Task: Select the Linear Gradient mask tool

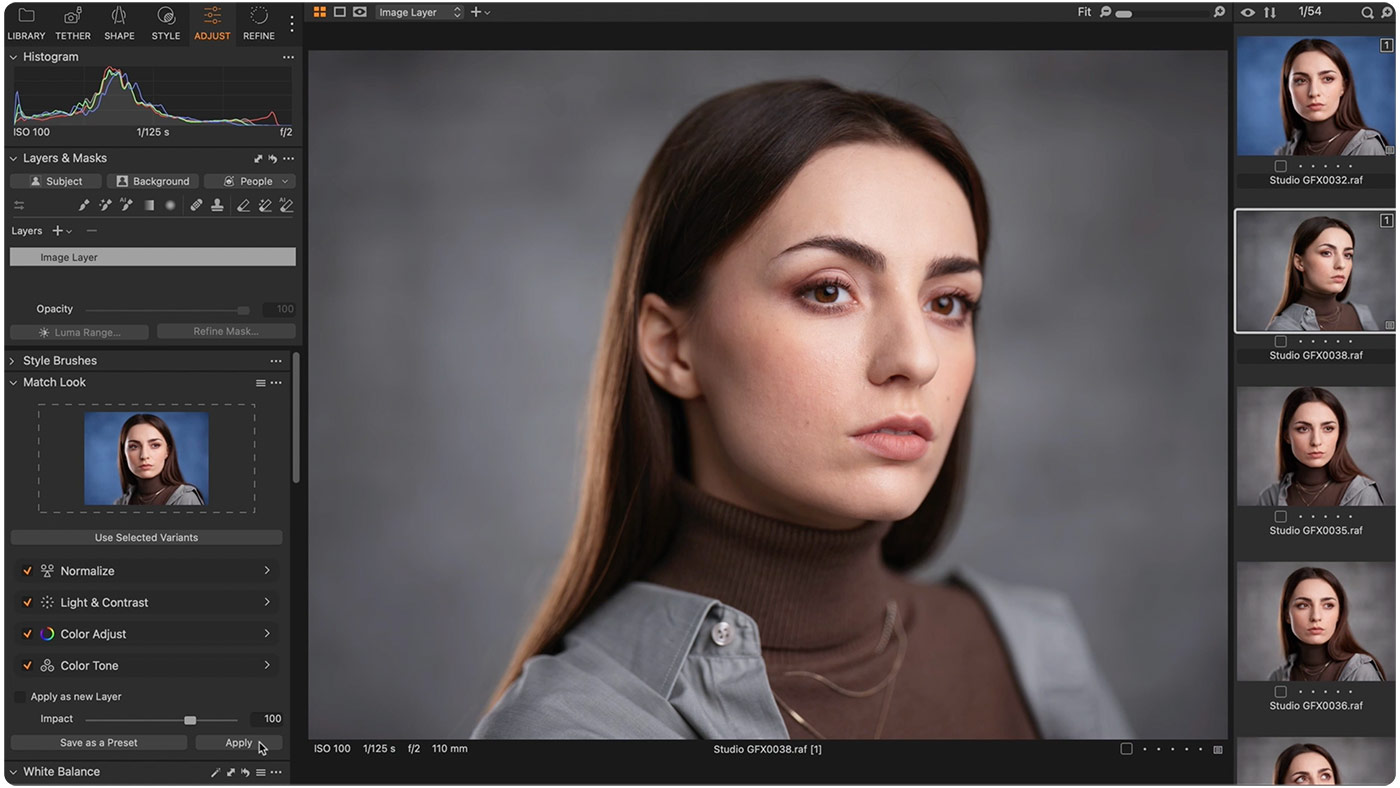Action: tap(149, 206)
